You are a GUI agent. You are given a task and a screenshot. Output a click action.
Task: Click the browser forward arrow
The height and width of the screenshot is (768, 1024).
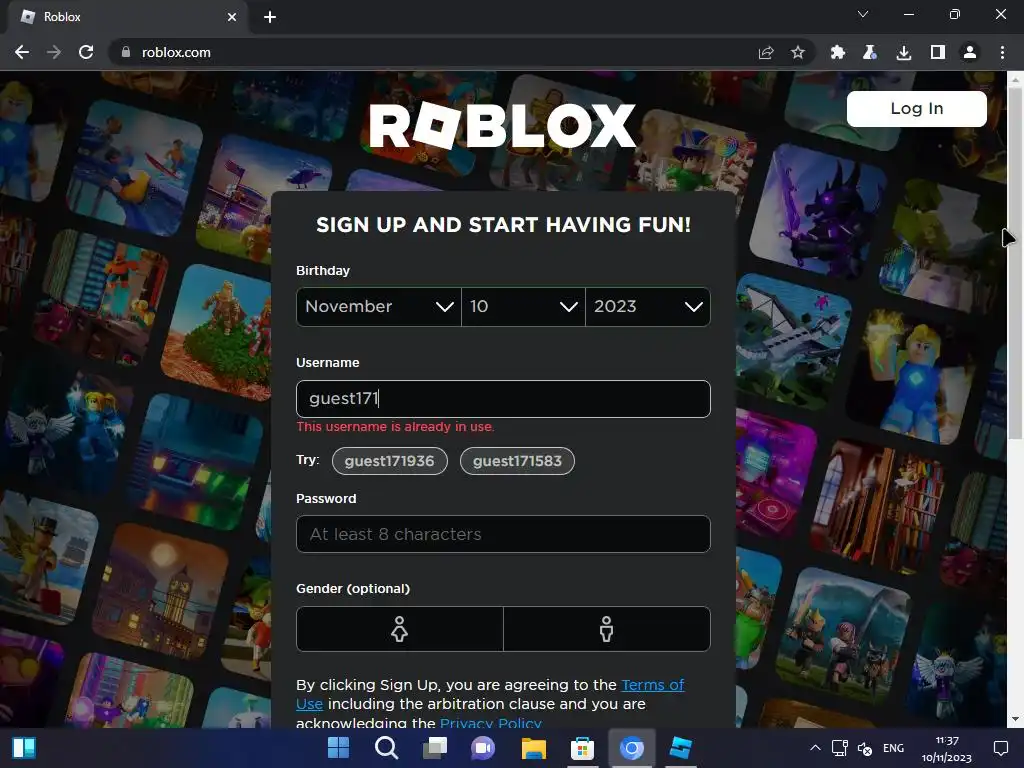(54, 52)
